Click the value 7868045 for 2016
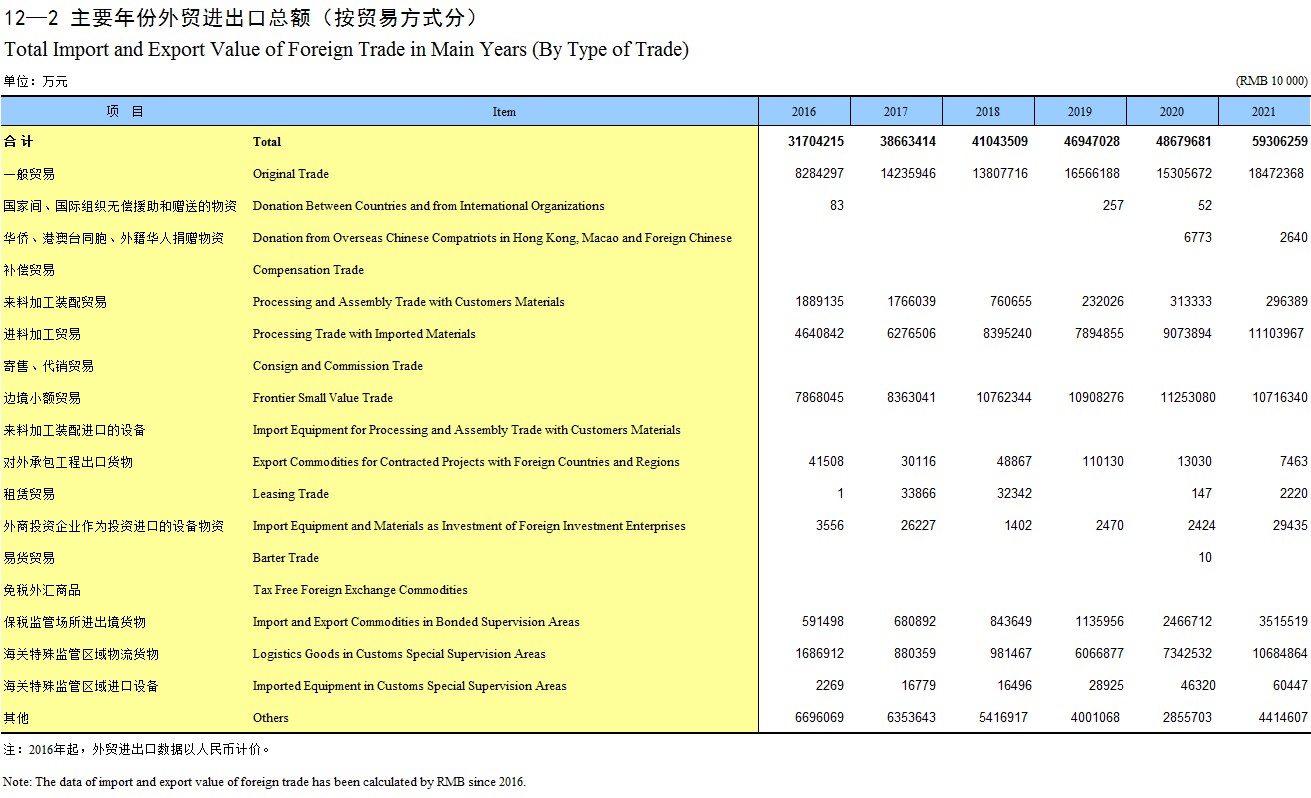Screen dimensions: 1311x798 (819, 398)
